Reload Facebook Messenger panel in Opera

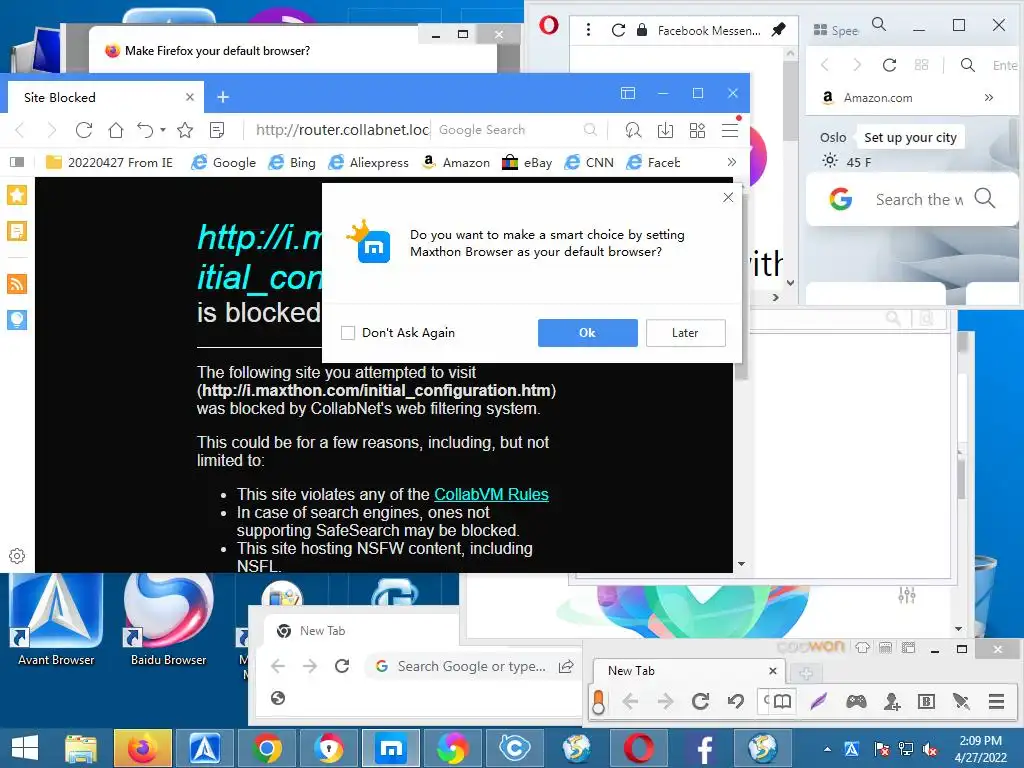point(618,30)
